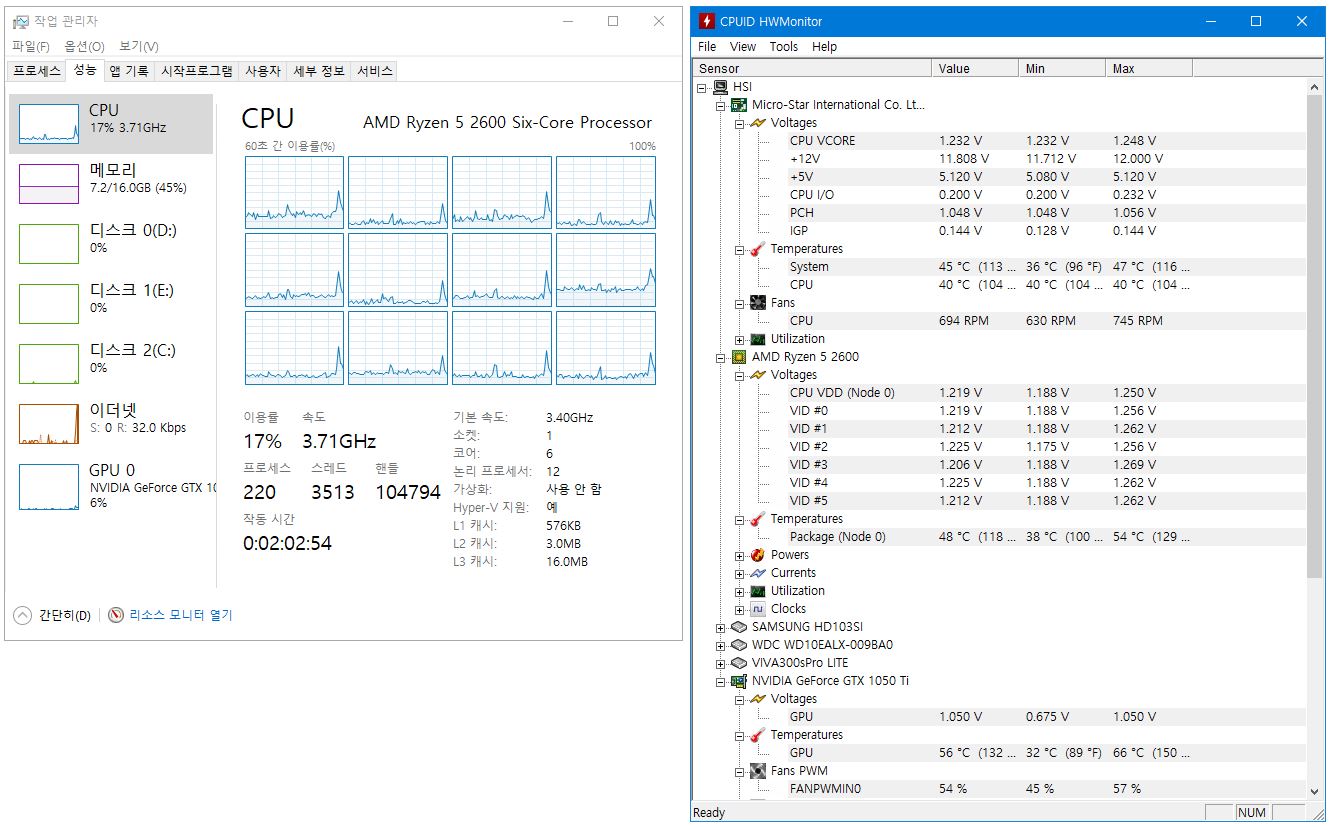Click the scrollbar up arrow in HWMonitor
The height and width of the screenshot is (830, 1332).
pos(1315,87)
